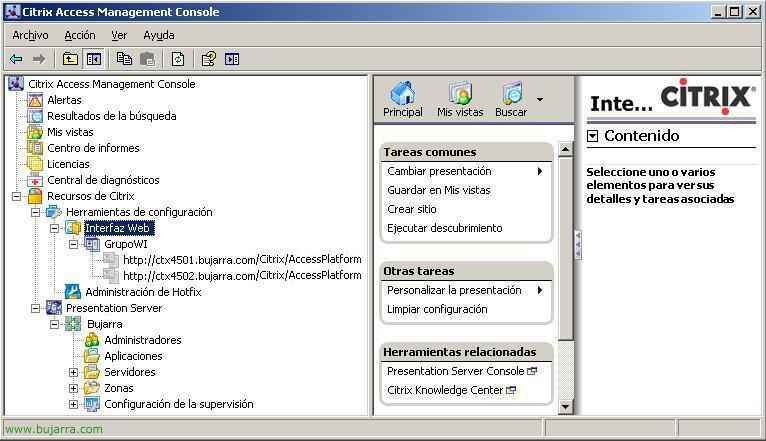Select the Alertas tree icon
This screenshot has height=441, width=766.
35,100
